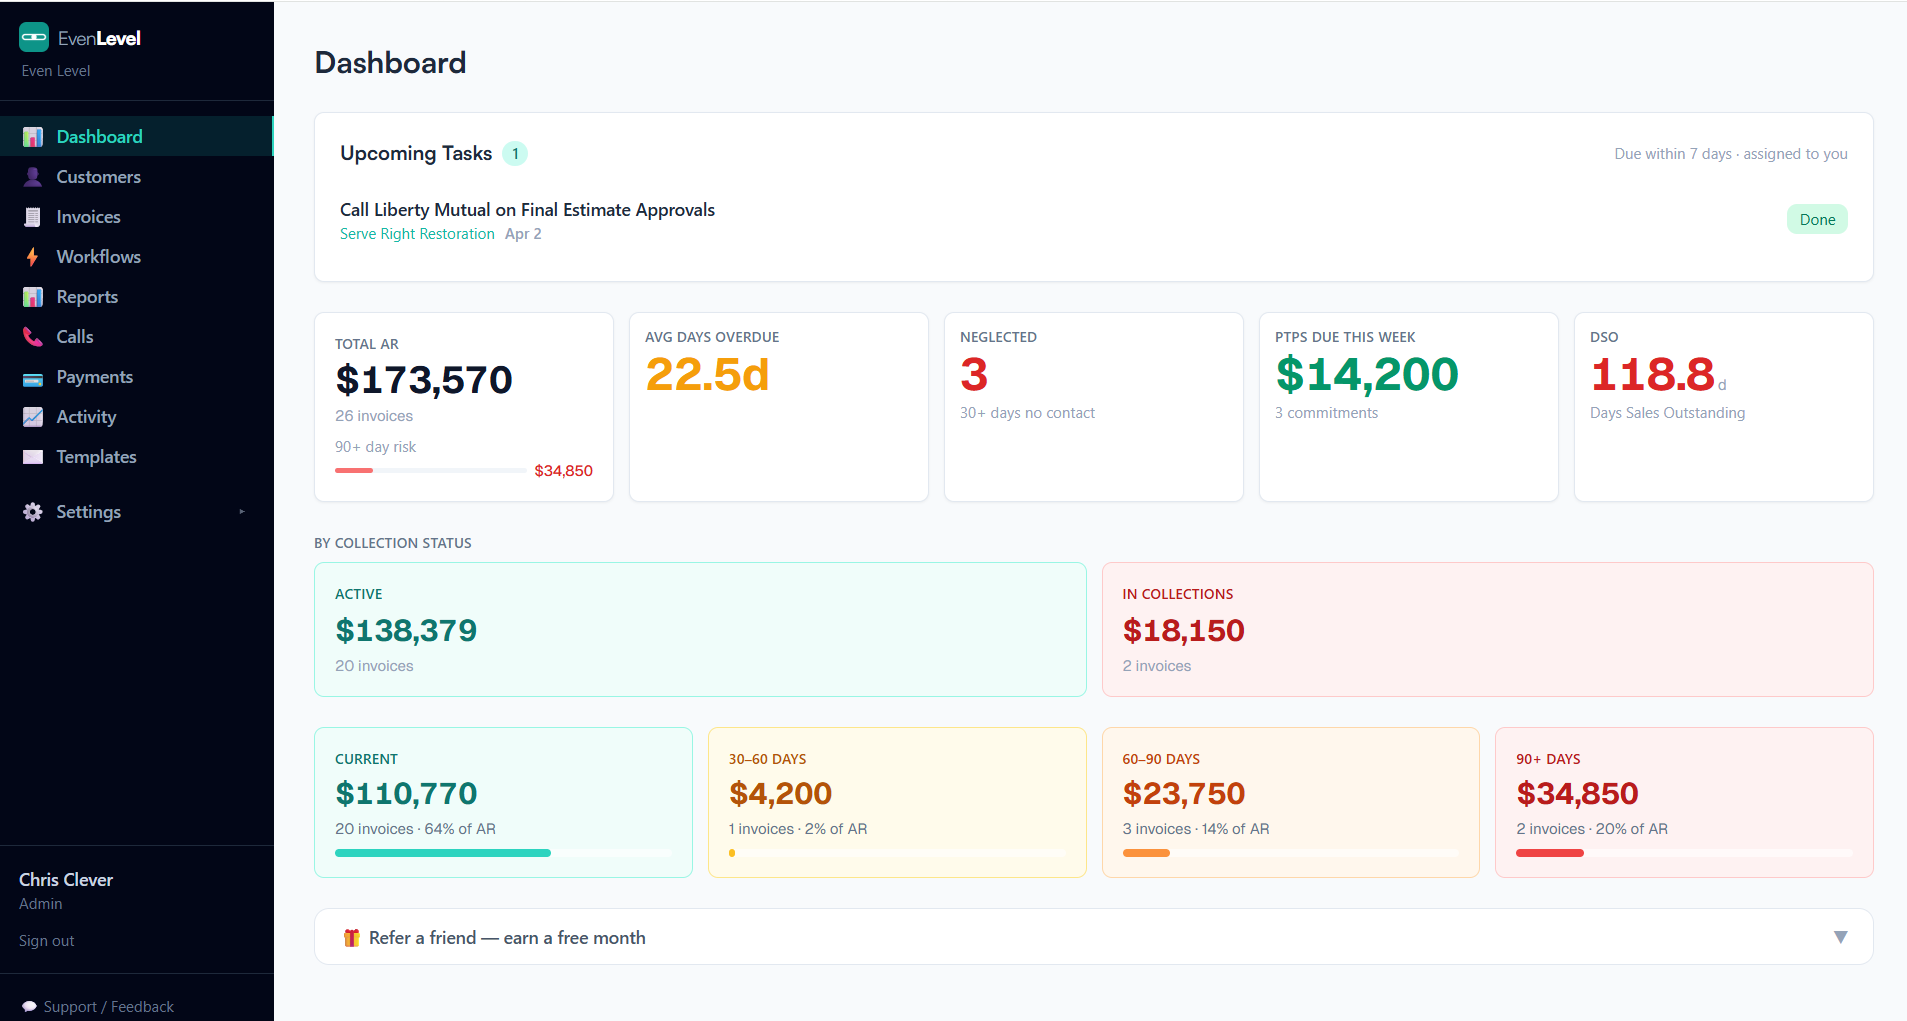This screenshot has width=1907, height=1021.
Task: Open Support / Feedback chat
Action: (98, 1007)
